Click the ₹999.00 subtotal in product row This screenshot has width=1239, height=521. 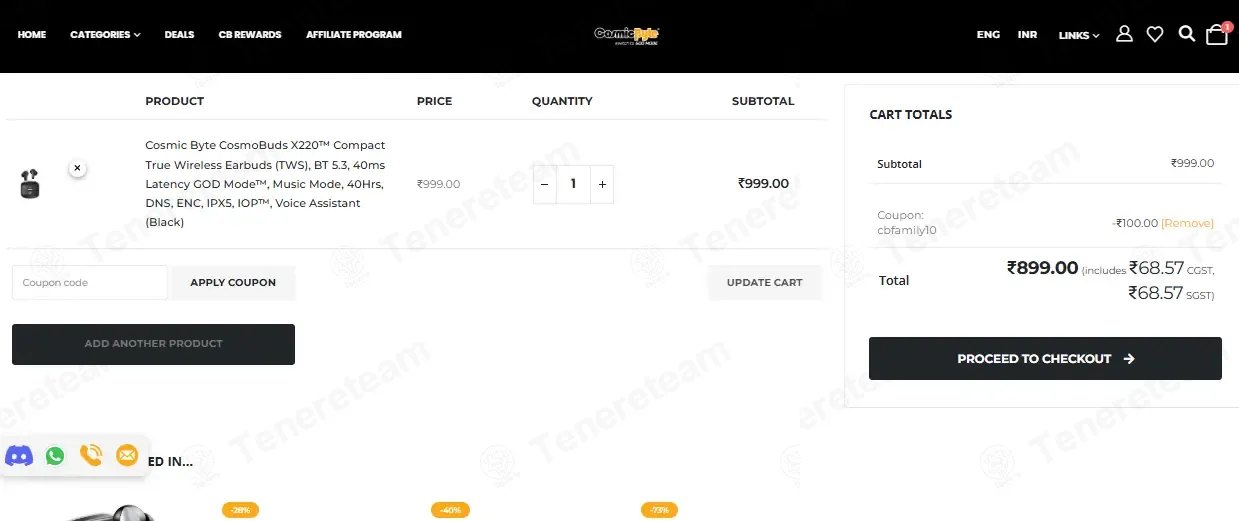point(763,184)
